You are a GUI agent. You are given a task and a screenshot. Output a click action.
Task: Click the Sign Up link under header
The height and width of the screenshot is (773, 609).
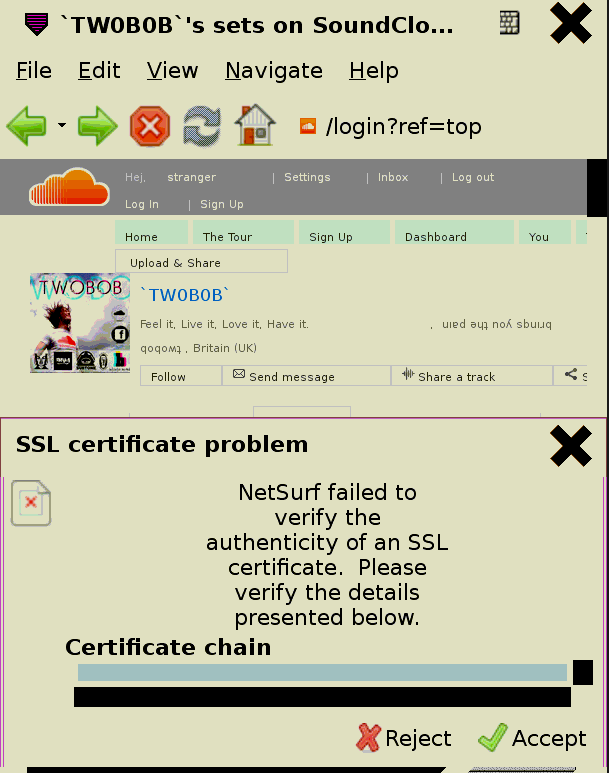221,204
